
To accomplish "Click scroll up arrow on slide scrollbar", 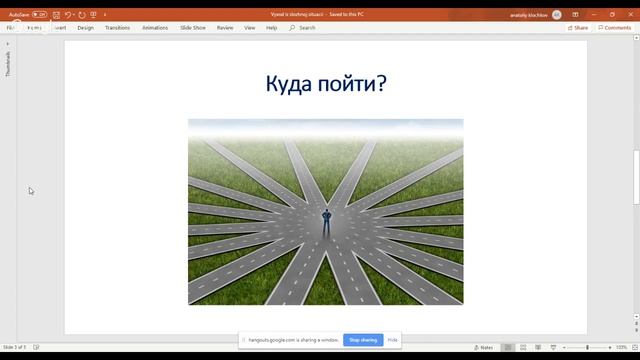I will pyautogui.click(x=636, y=38).
